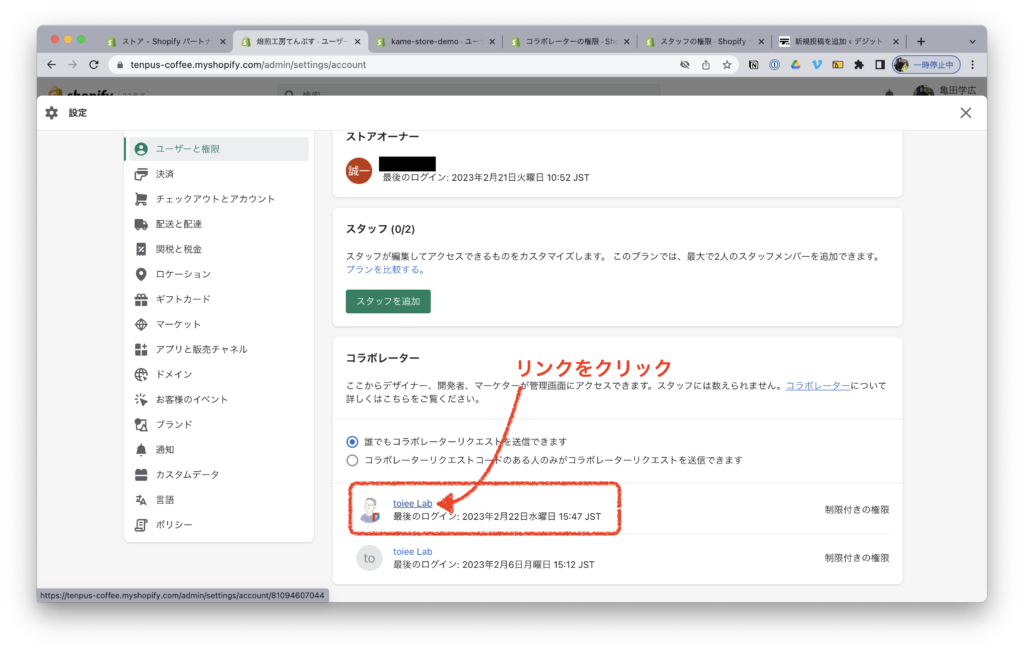Click the 配送と配達 truck icon
1024x651 pixels.
coord(141,224)
